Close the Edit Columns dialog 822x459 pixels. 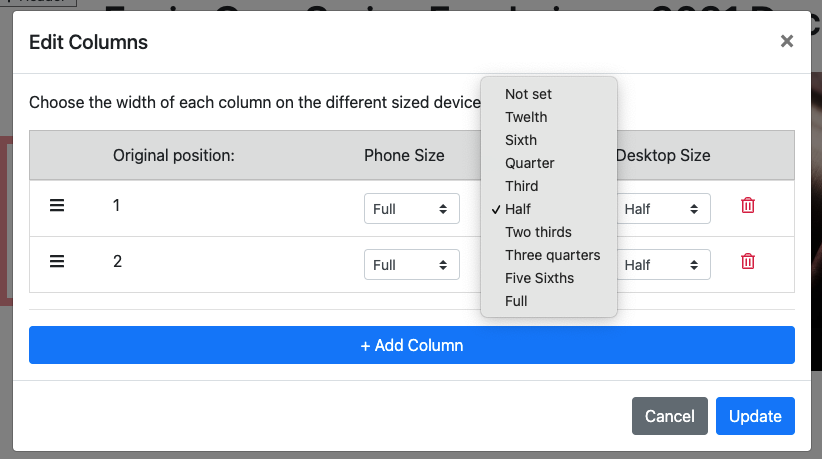coord(787,41)
